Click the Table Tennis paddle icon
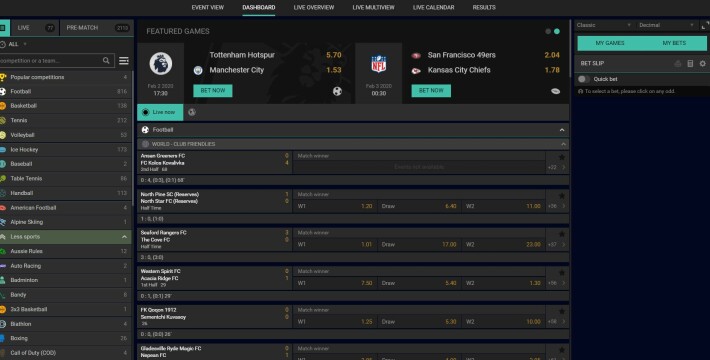 pyautogui.click(x=3, y=178)
